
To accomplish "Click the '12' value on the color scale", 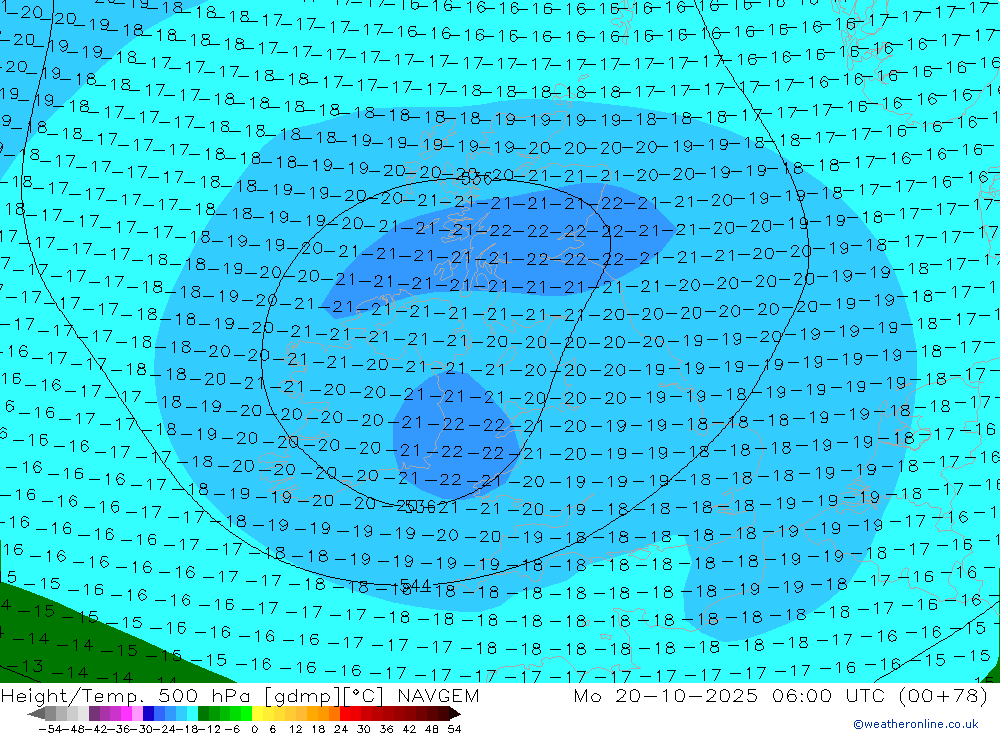I will coord(295,729).
